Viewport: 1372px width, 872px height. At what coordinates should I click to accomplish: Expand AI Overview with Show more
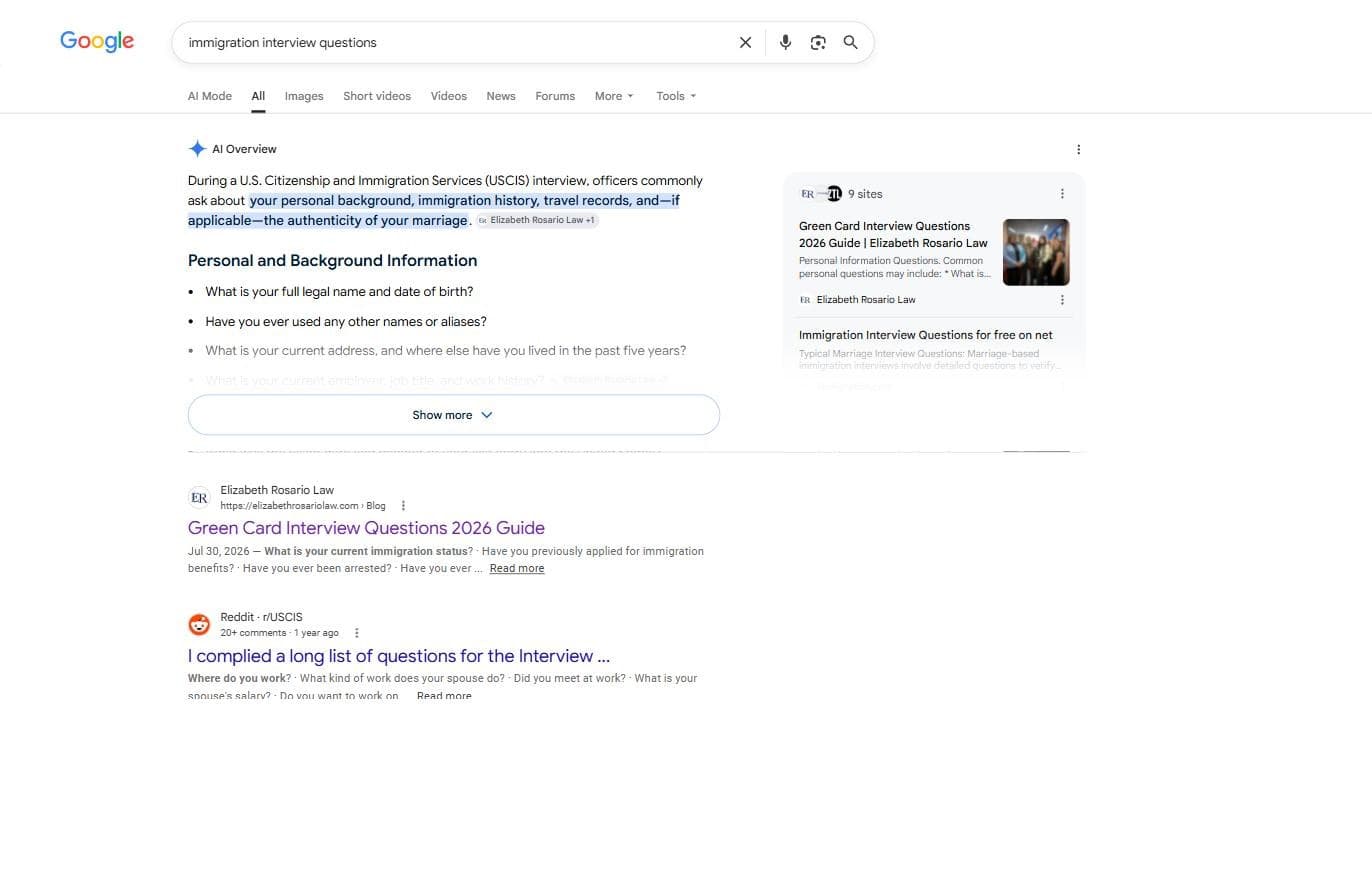coord(454,415)
